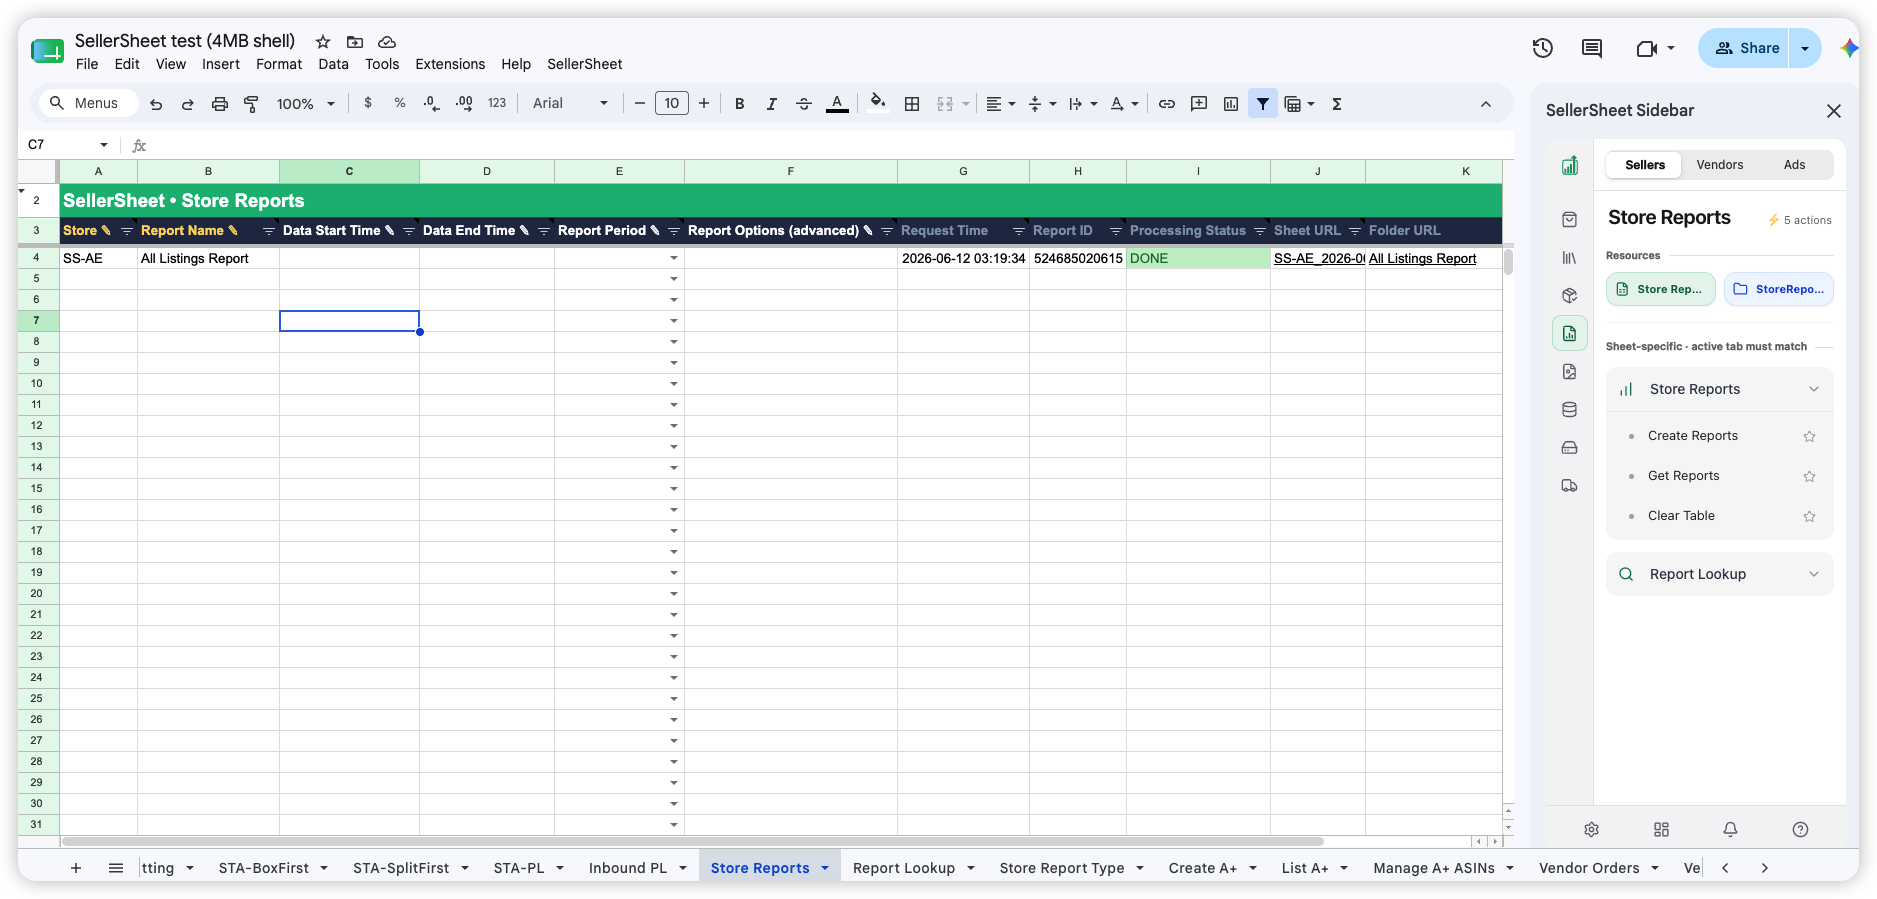This screenshot has width=1877, height=899.
Task: Click the Undo icon in toolbar
Action: (156, 104)
